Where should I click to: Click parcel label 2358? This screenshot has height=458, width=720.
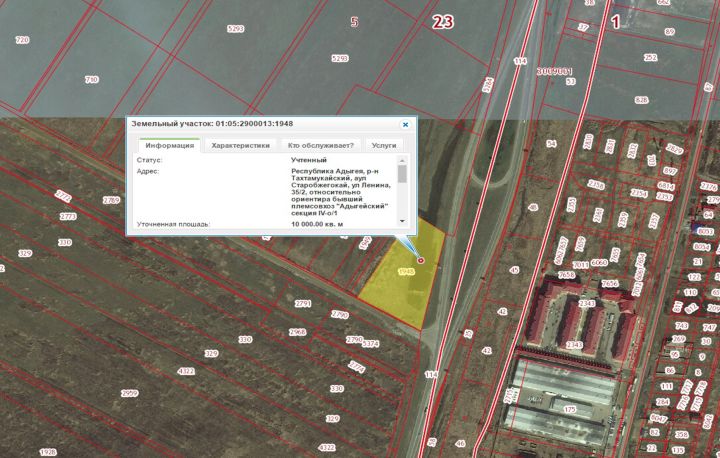tap(596, 185)
